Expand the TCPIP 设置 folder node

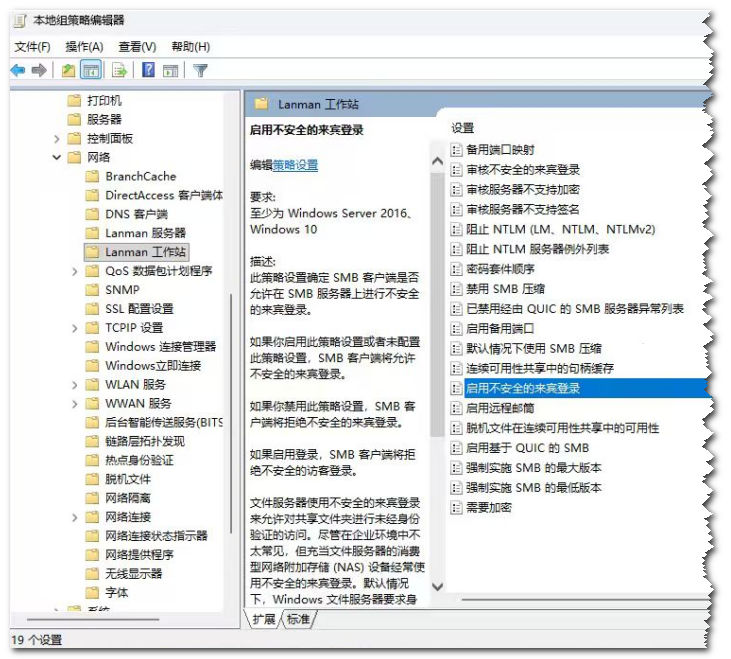76,328
